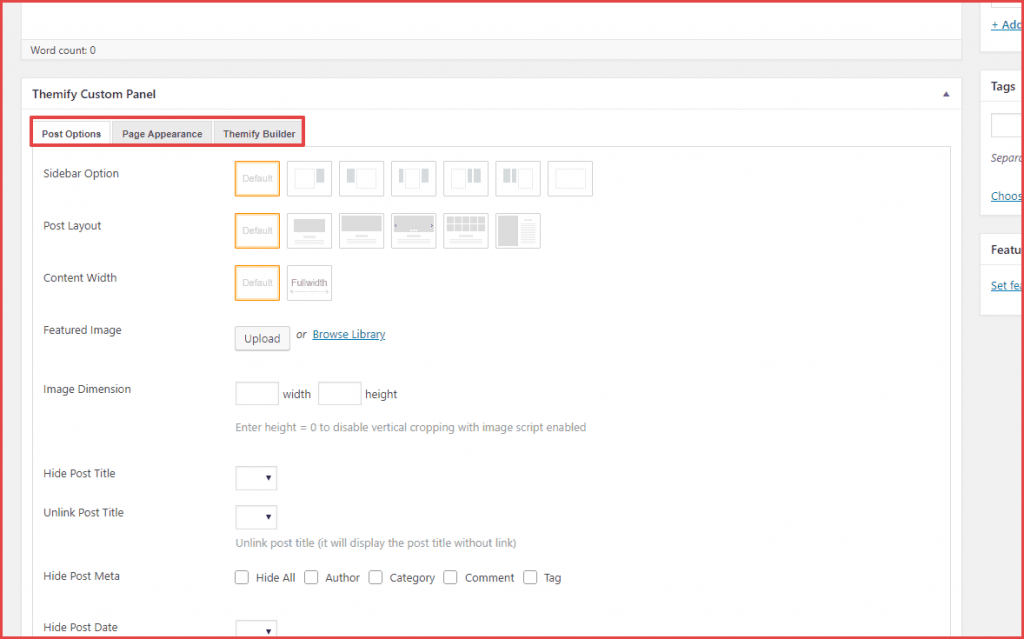This screenshot has height=639, width=1024.
Task: Open the Themify Builder tab
Action: [259, 133]
